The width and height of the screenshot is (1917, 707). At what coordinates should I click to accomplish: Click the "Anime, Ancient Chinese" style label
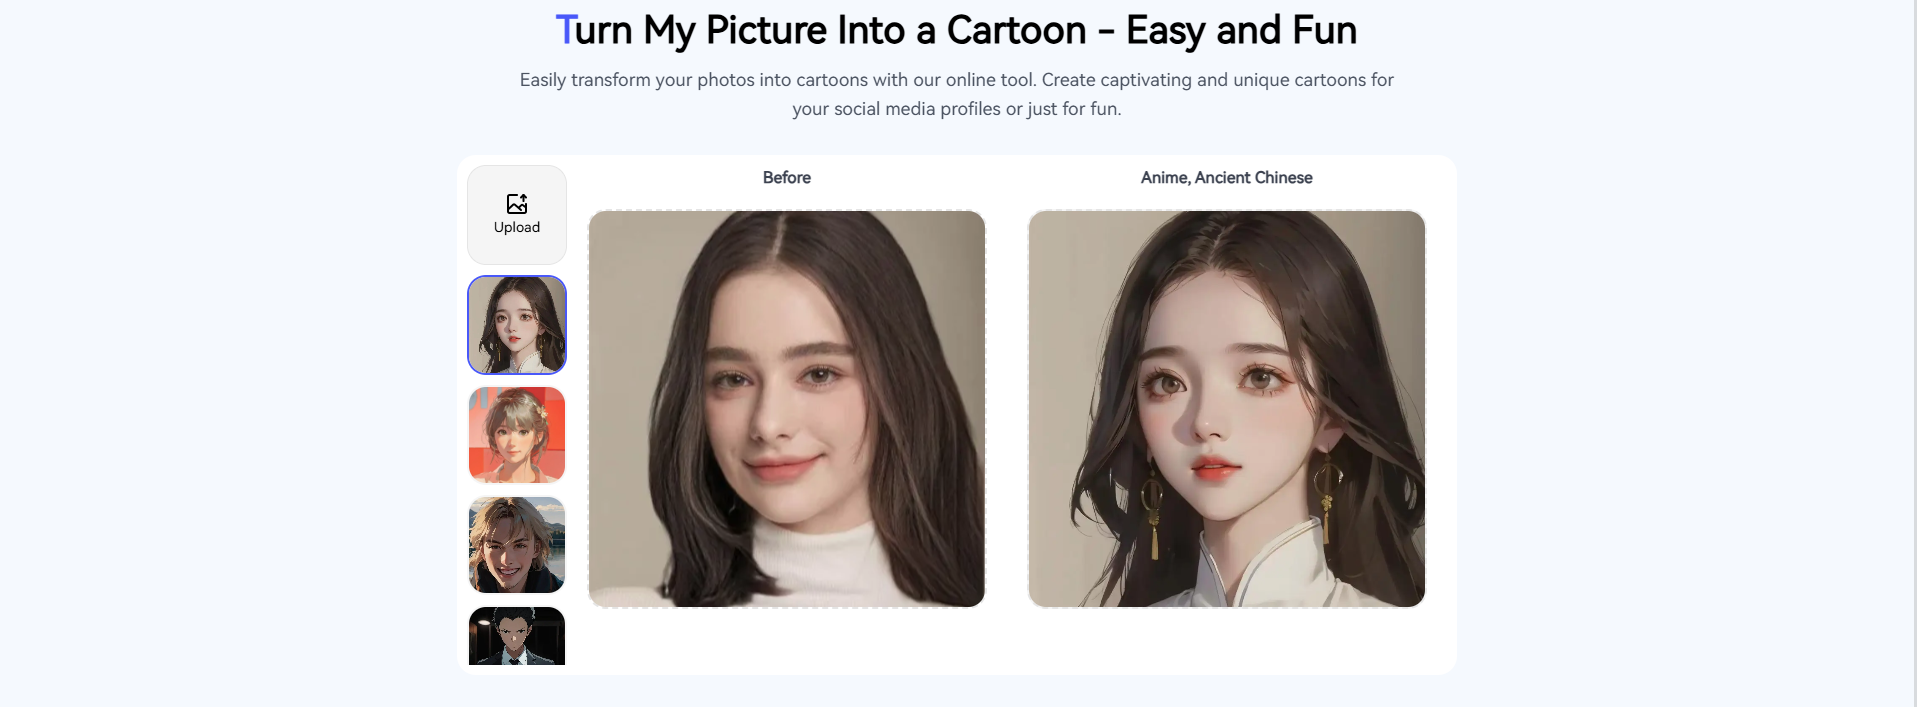tap(1226, 178)
